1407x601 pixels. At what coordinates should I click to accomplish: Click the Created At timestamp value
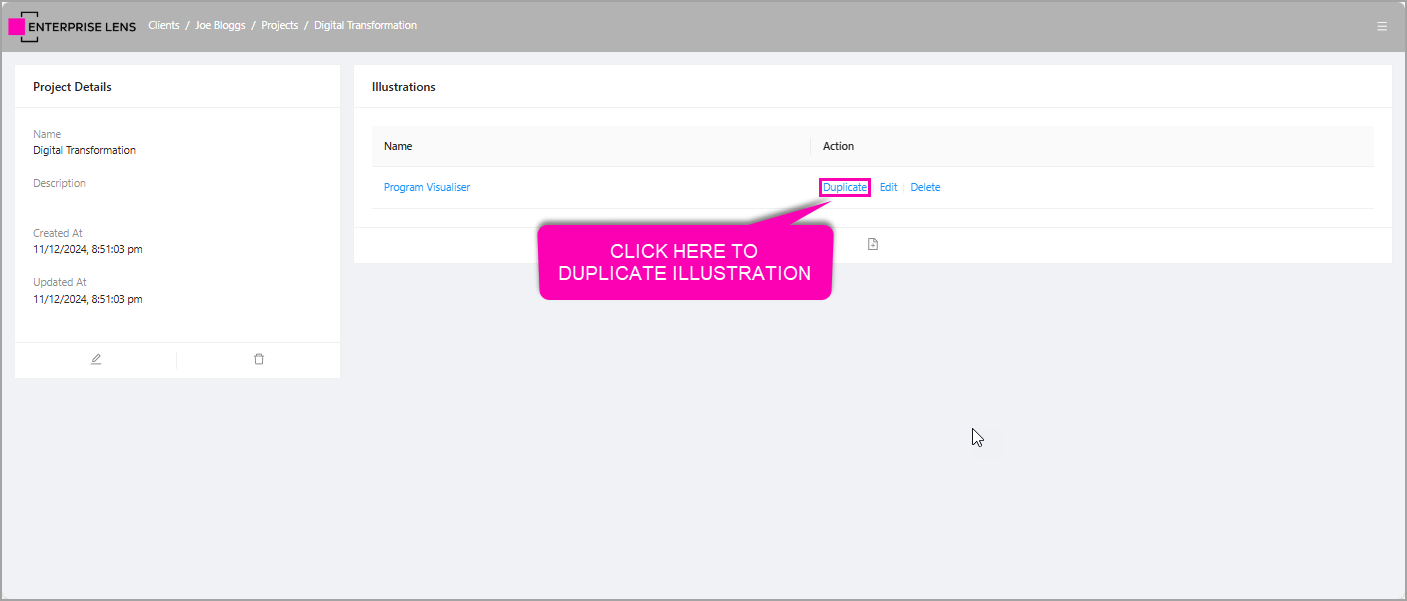[88, 249]
